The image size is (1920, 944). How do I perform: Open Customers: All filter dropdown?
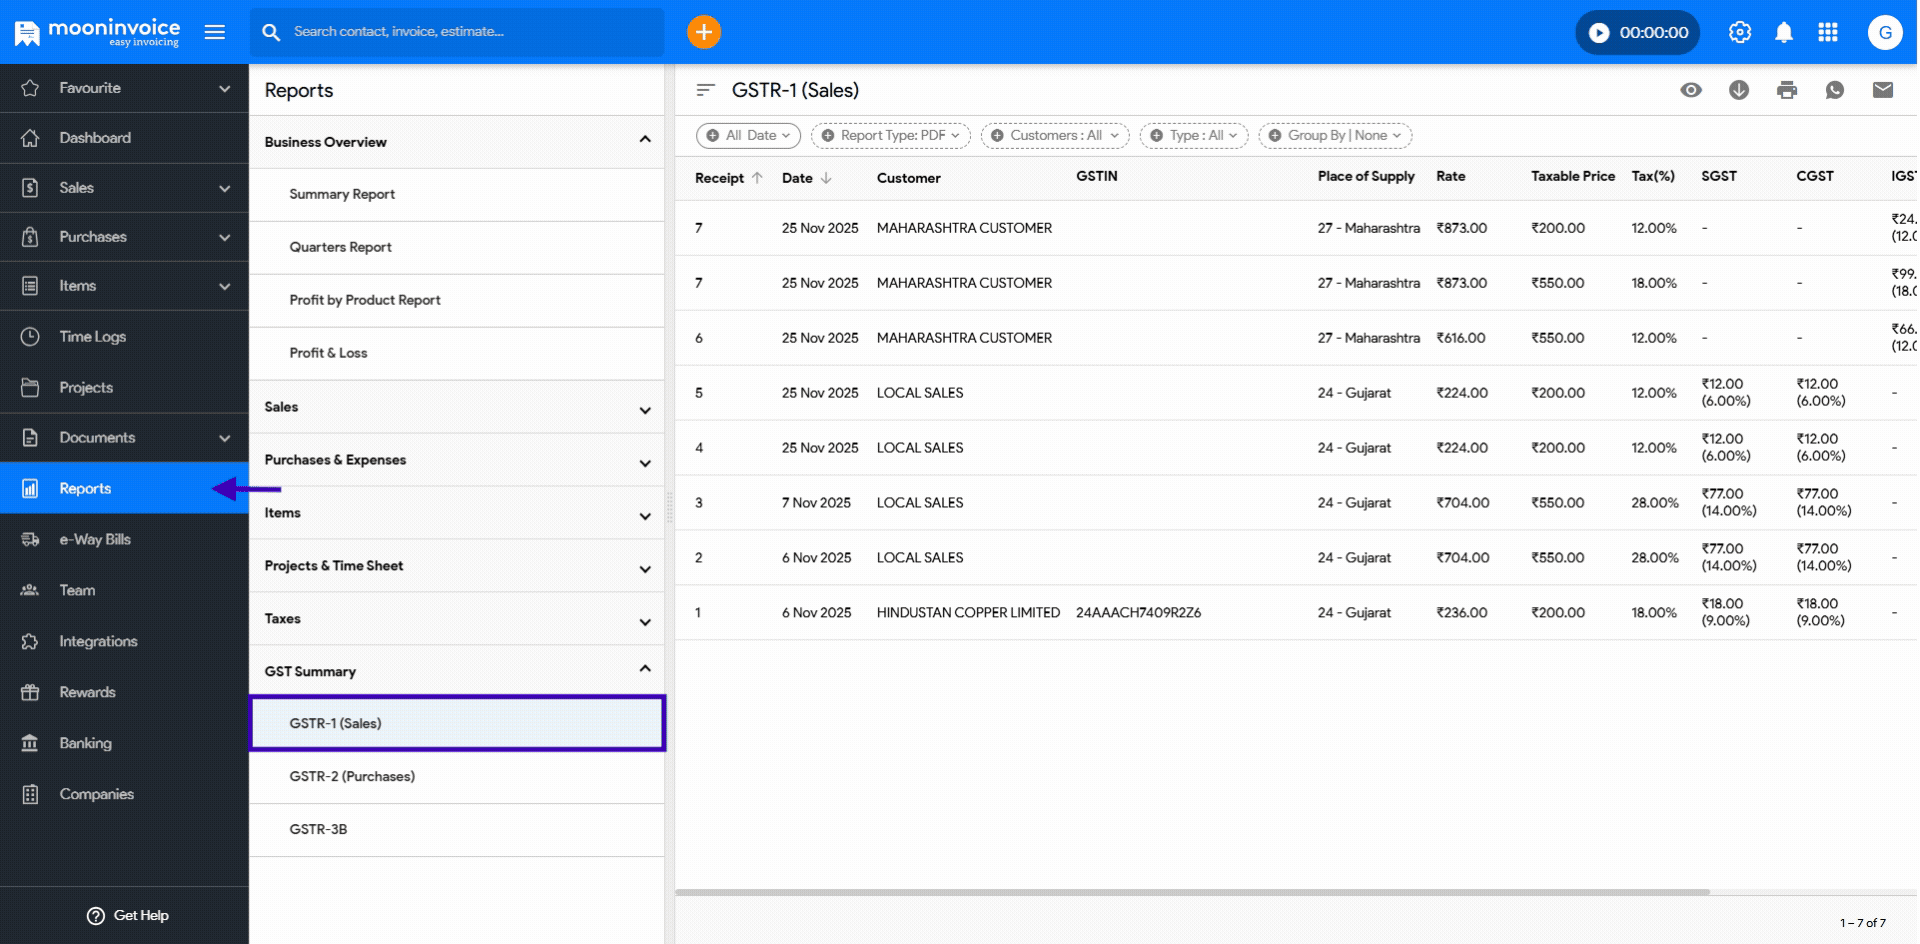(1055, 136)
